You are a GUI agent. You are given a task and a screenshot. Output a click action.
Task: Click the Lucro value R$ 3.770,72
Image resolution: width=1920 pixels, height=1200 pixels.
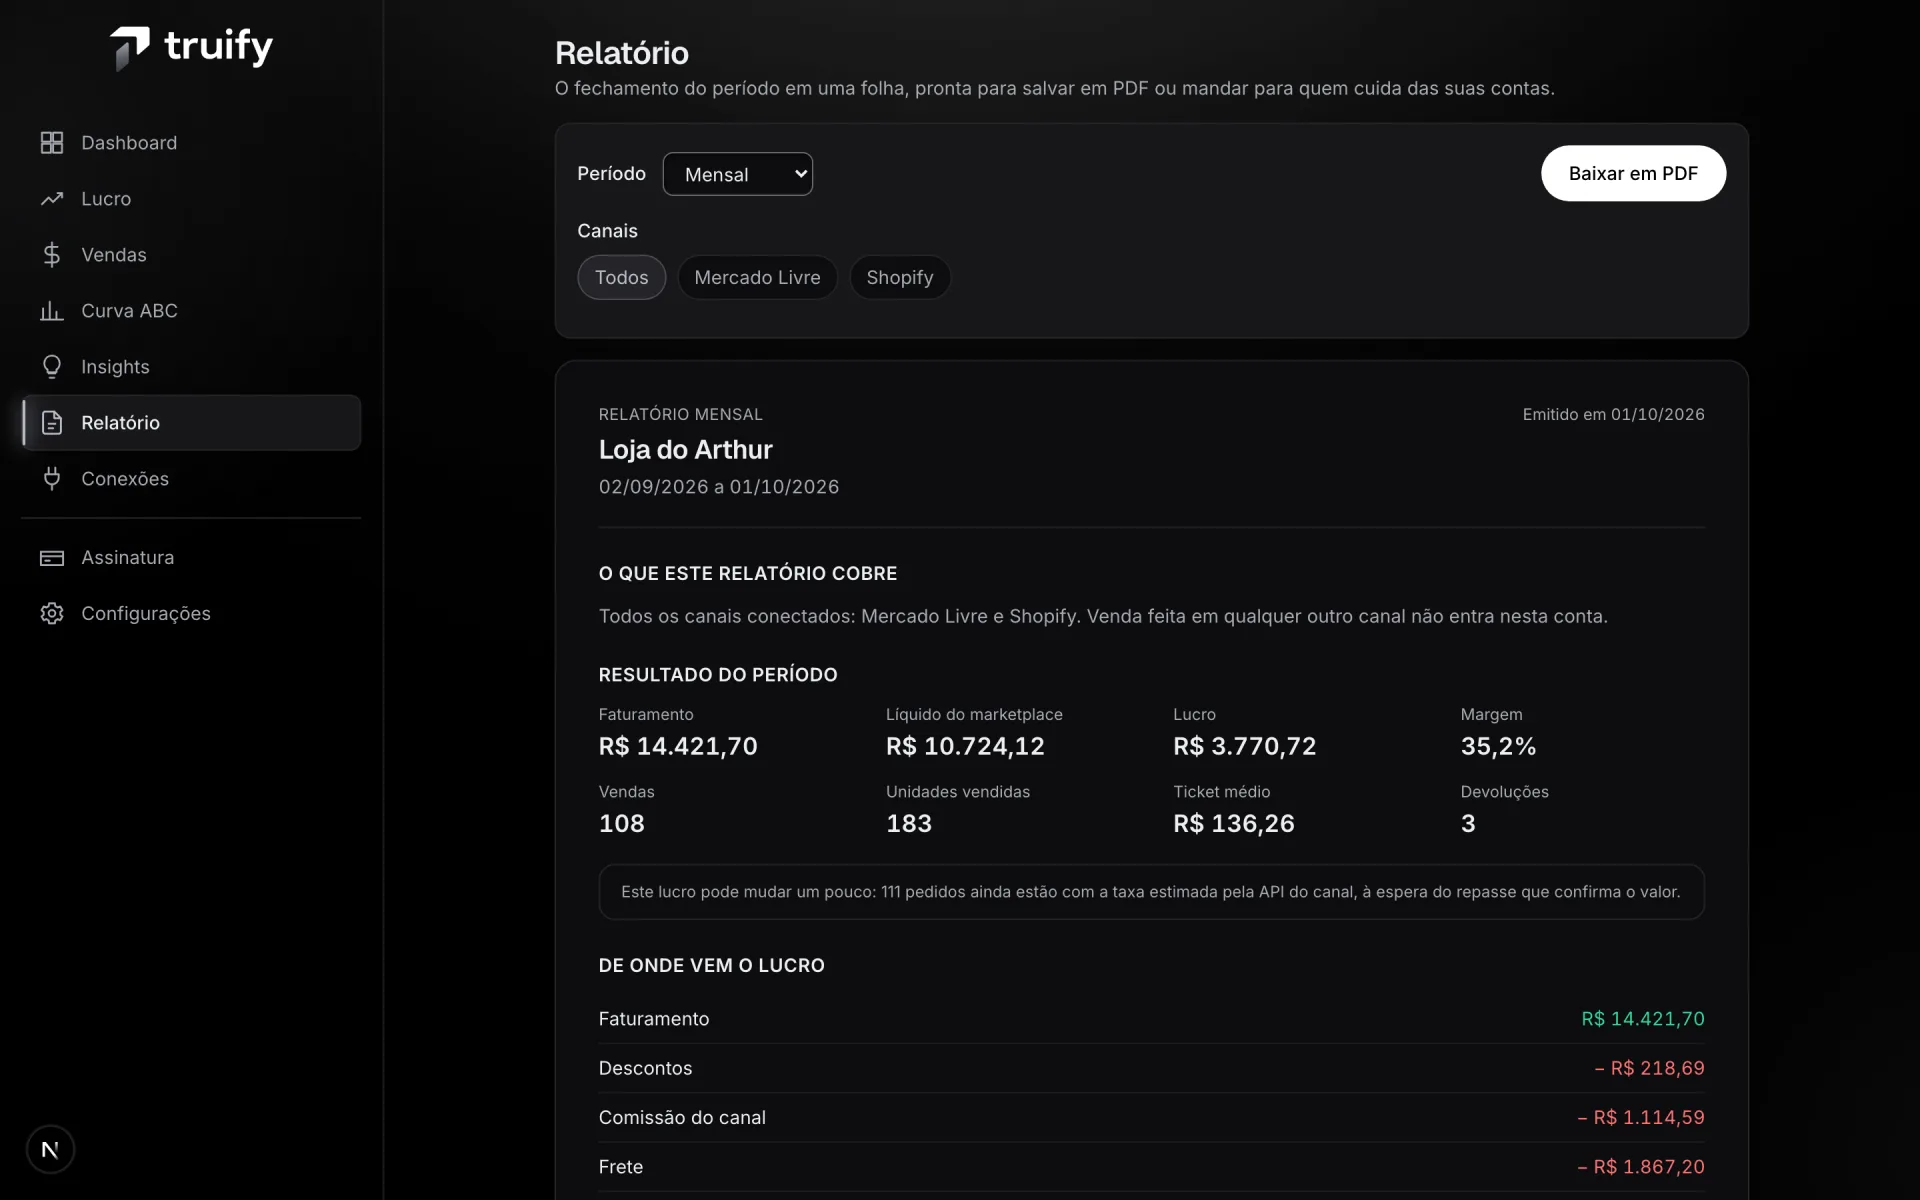coord(1244,746)
